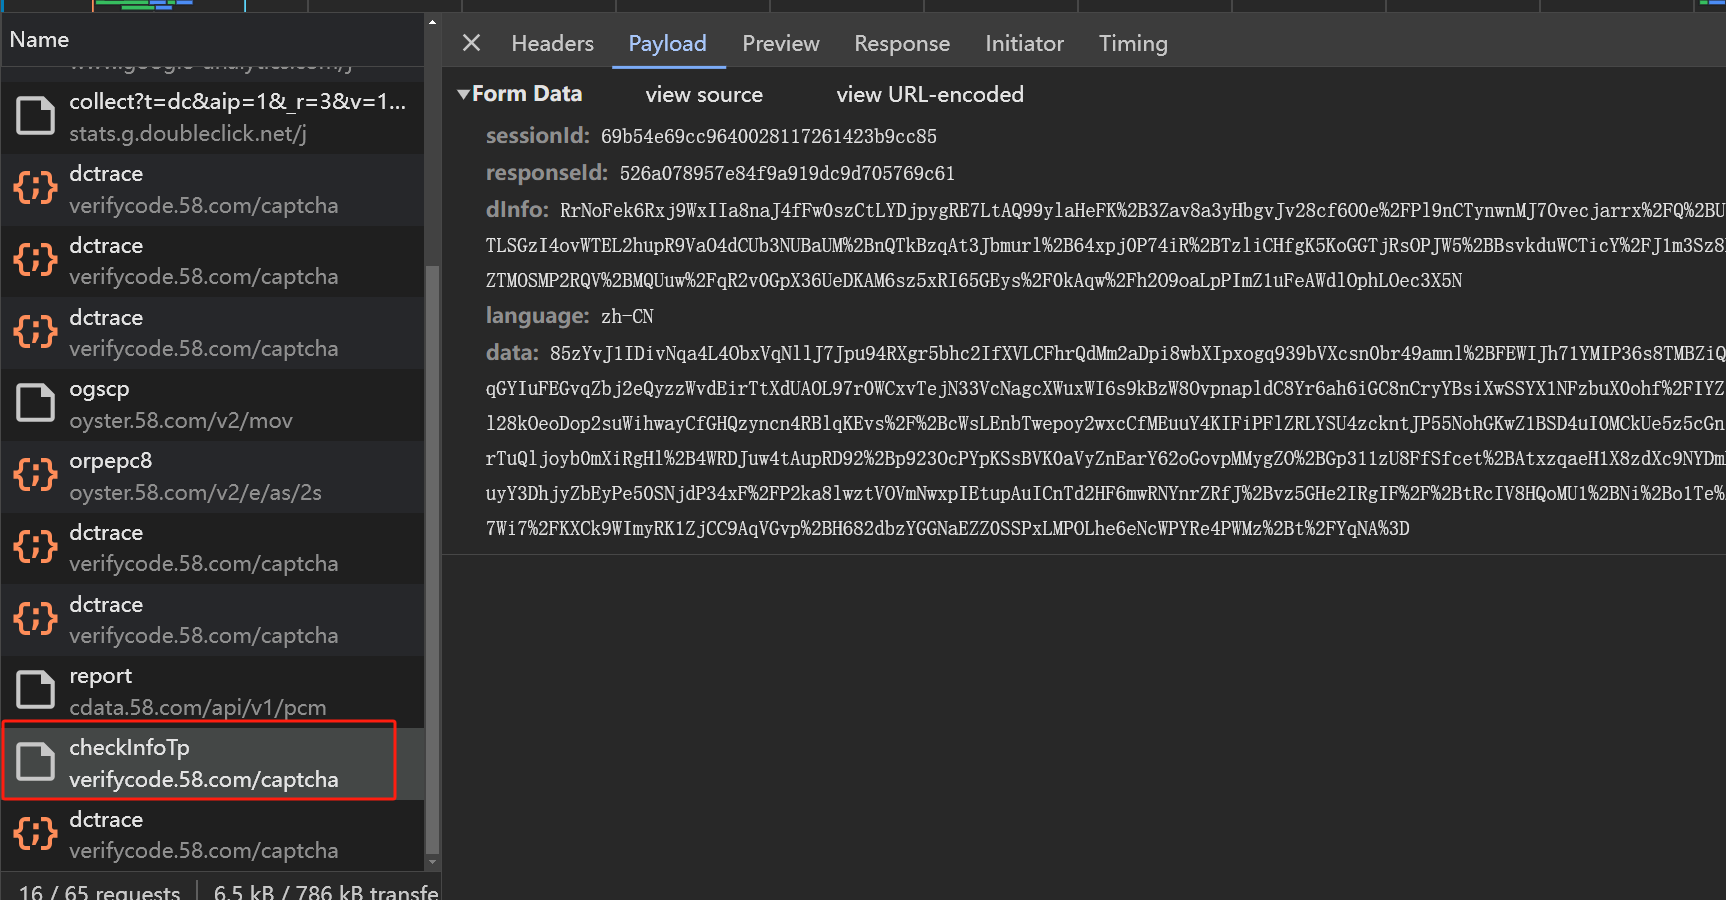Select dctrace request directly below orpepc8

[x=212, y=548]
